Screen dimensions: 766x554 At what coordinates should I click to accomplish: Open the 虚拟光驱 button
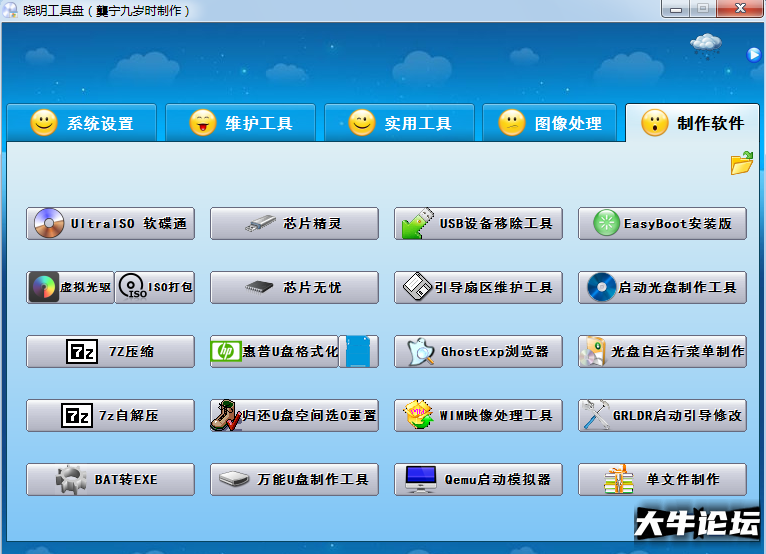[x=70, y=287]
